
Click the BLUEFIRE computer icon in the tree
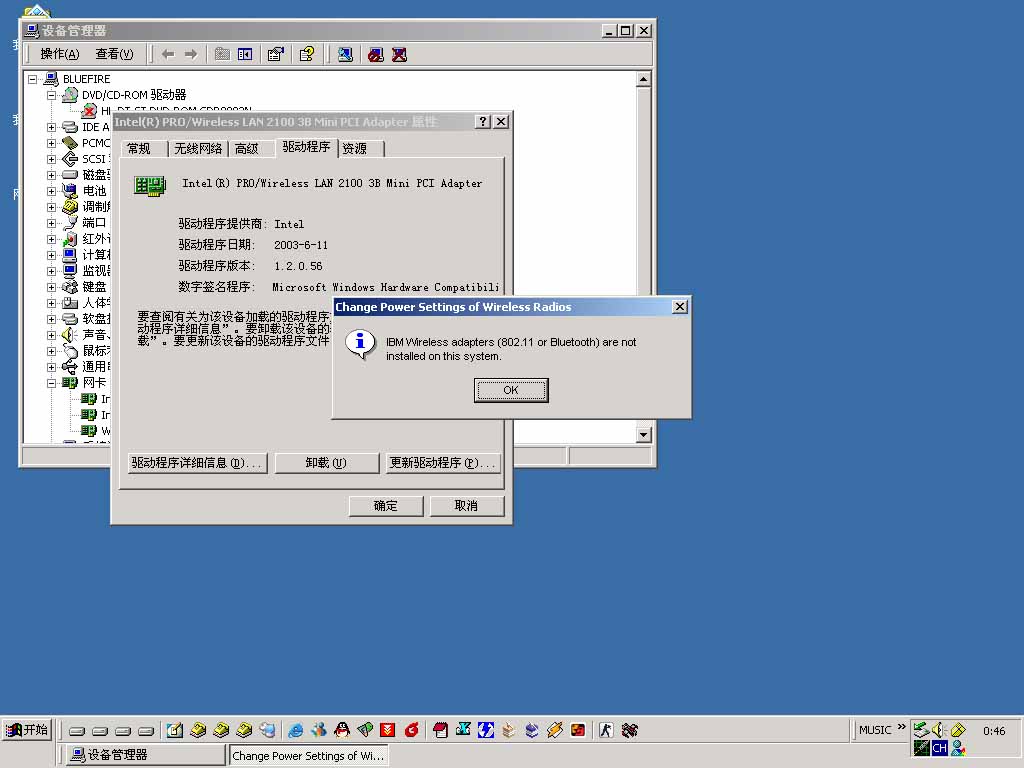[x=51, y=79]
